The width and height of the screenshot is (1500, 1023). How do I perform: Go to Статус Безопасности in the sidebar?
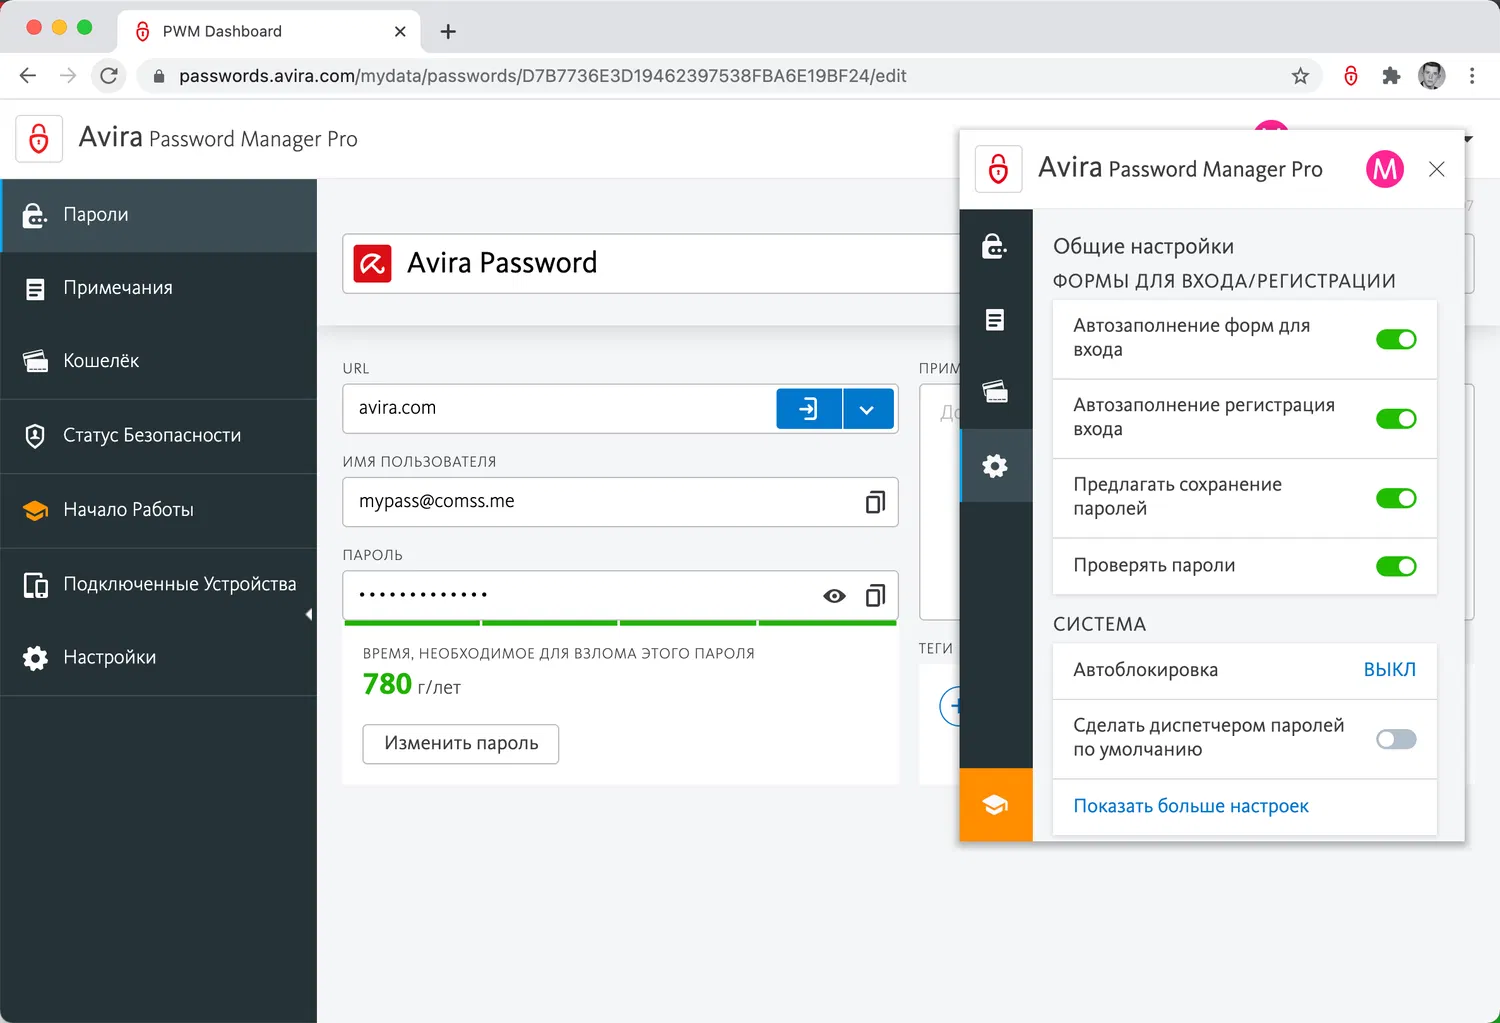pos(152,435)
